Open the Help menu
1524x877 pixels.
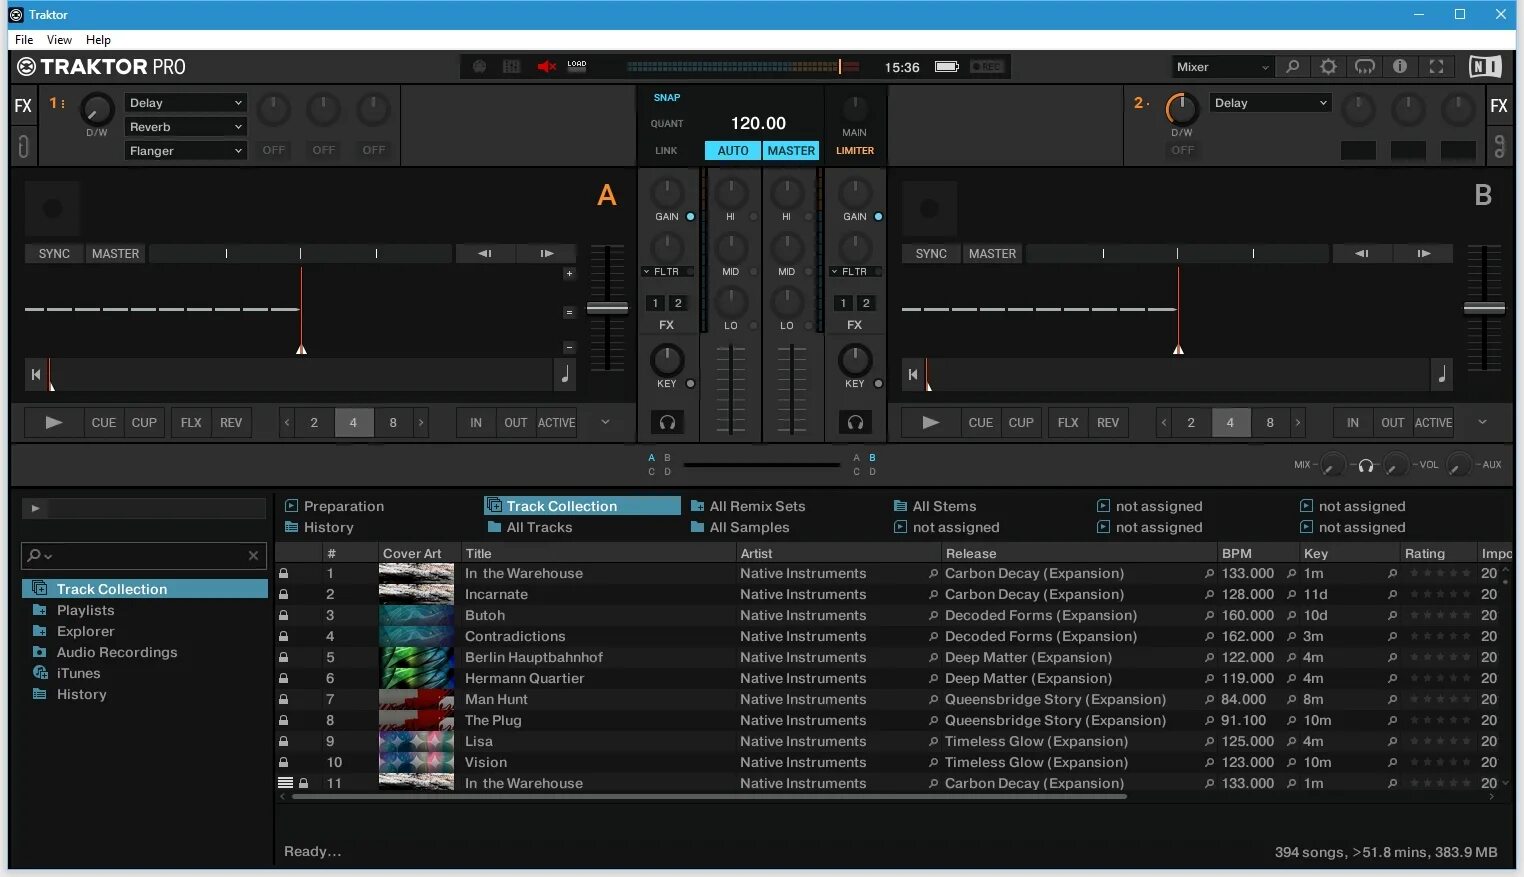(98, 40)
